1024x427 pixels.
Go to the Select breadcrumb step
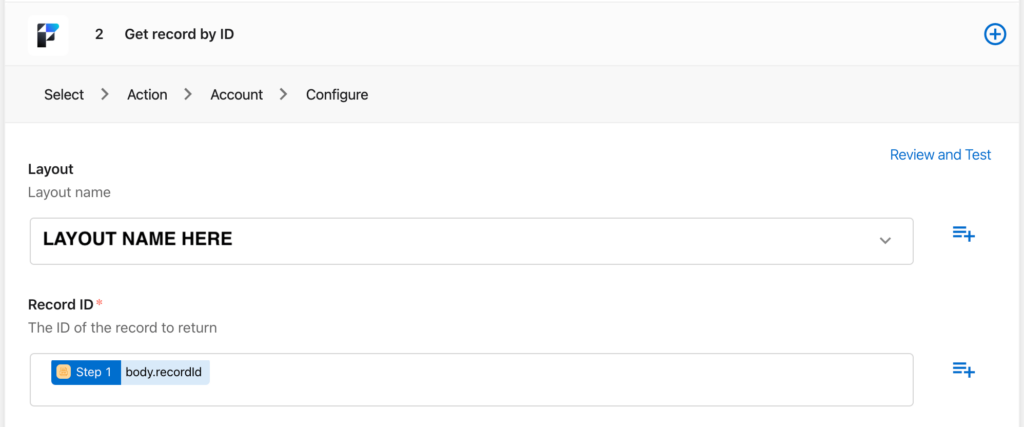point(64,95)
